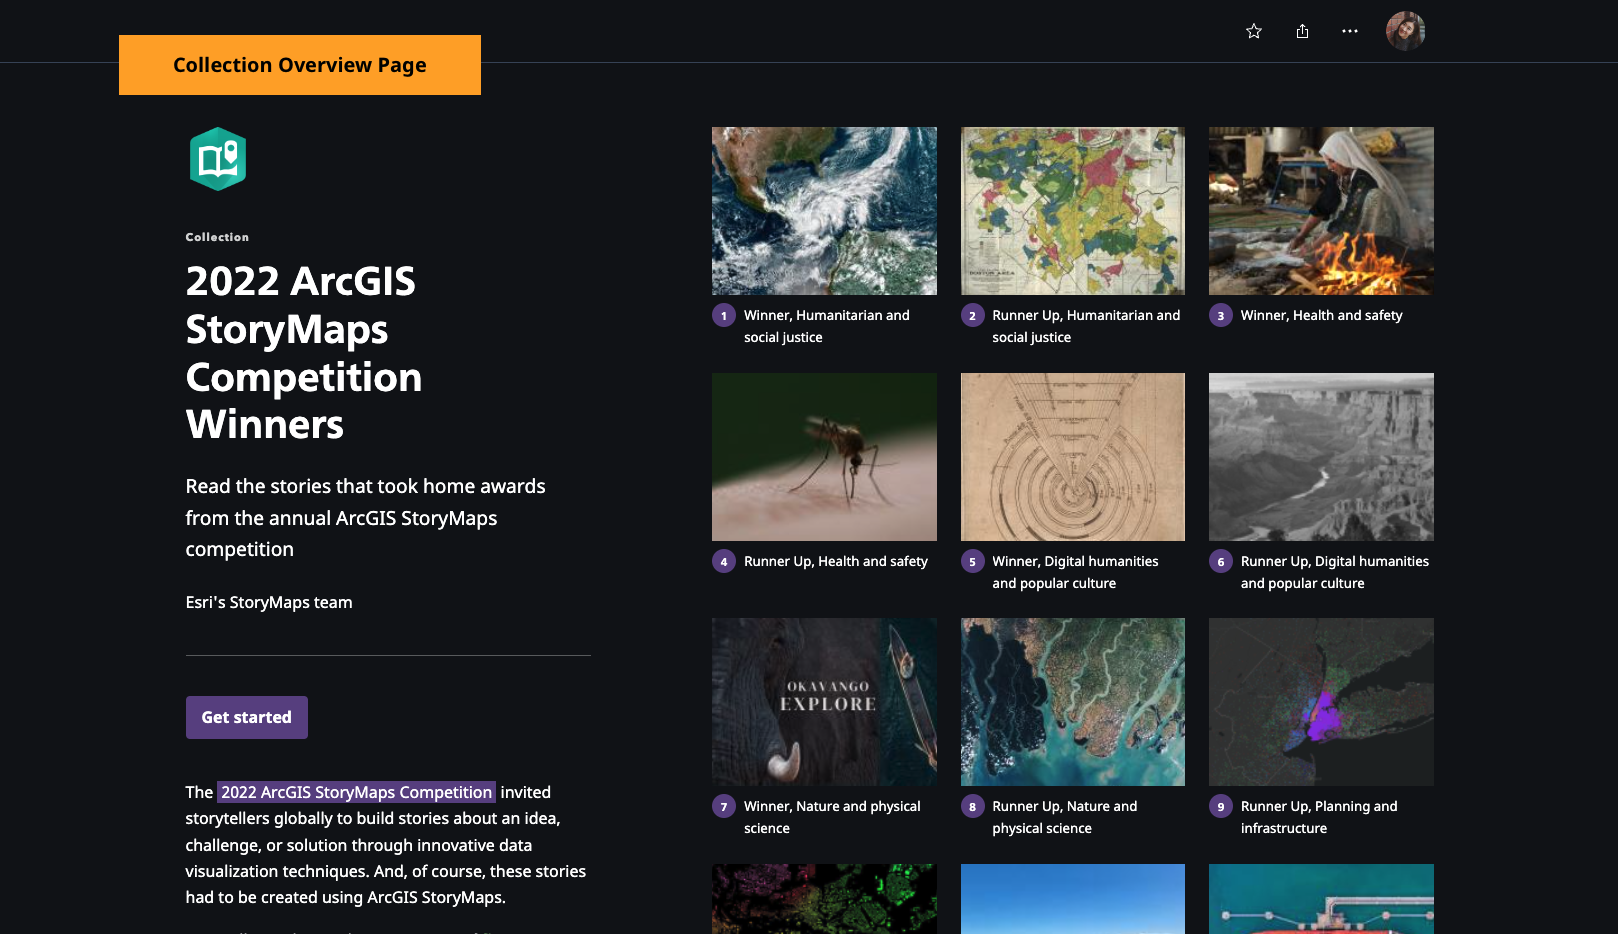Select the numbered badge 1 on the first story

(x=723, y=315)
